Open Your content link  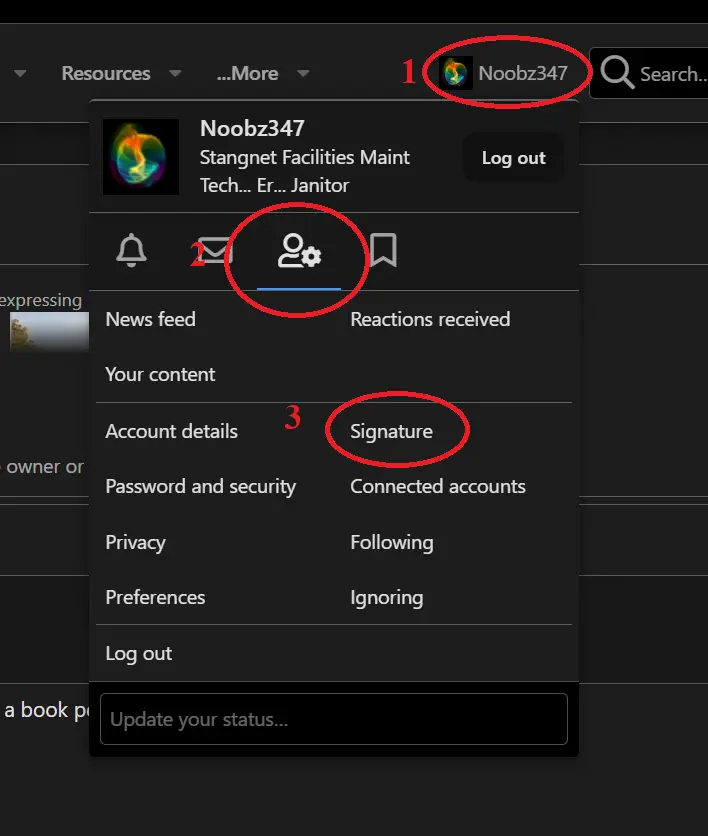(160, 374)
